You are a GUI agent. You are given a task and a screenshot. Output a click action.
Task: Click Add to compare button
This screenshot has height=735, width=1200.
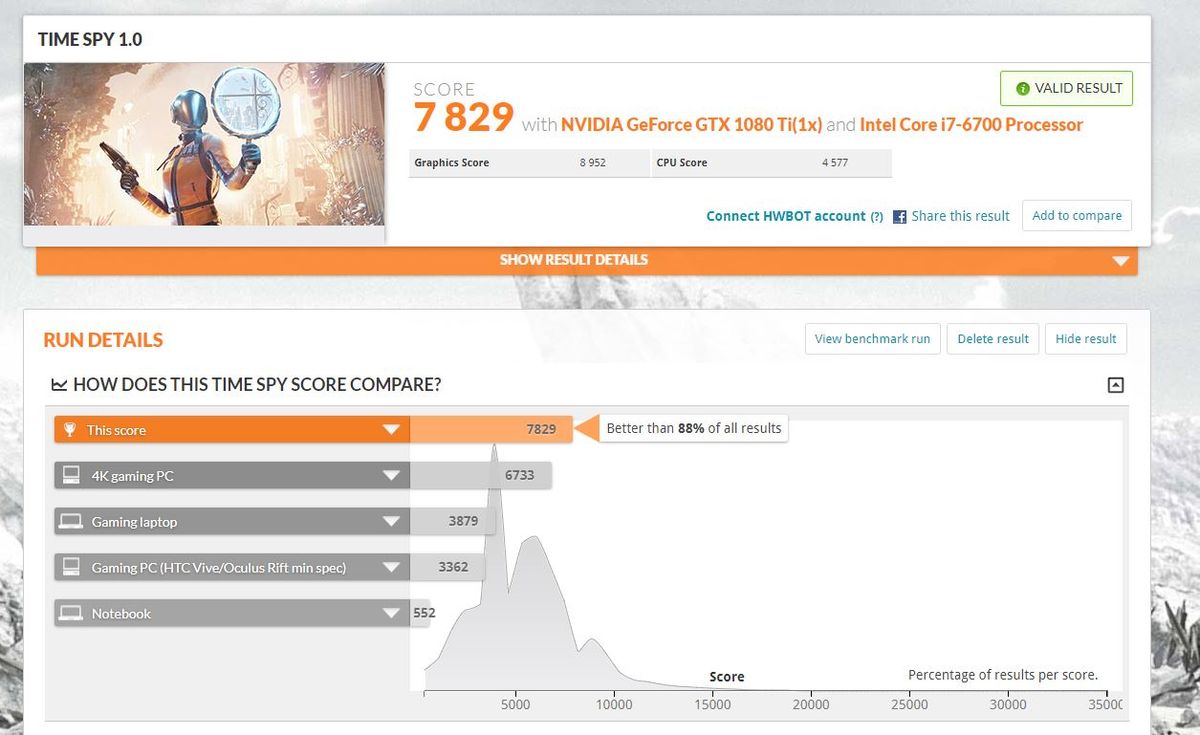(x=1077, y=215)
